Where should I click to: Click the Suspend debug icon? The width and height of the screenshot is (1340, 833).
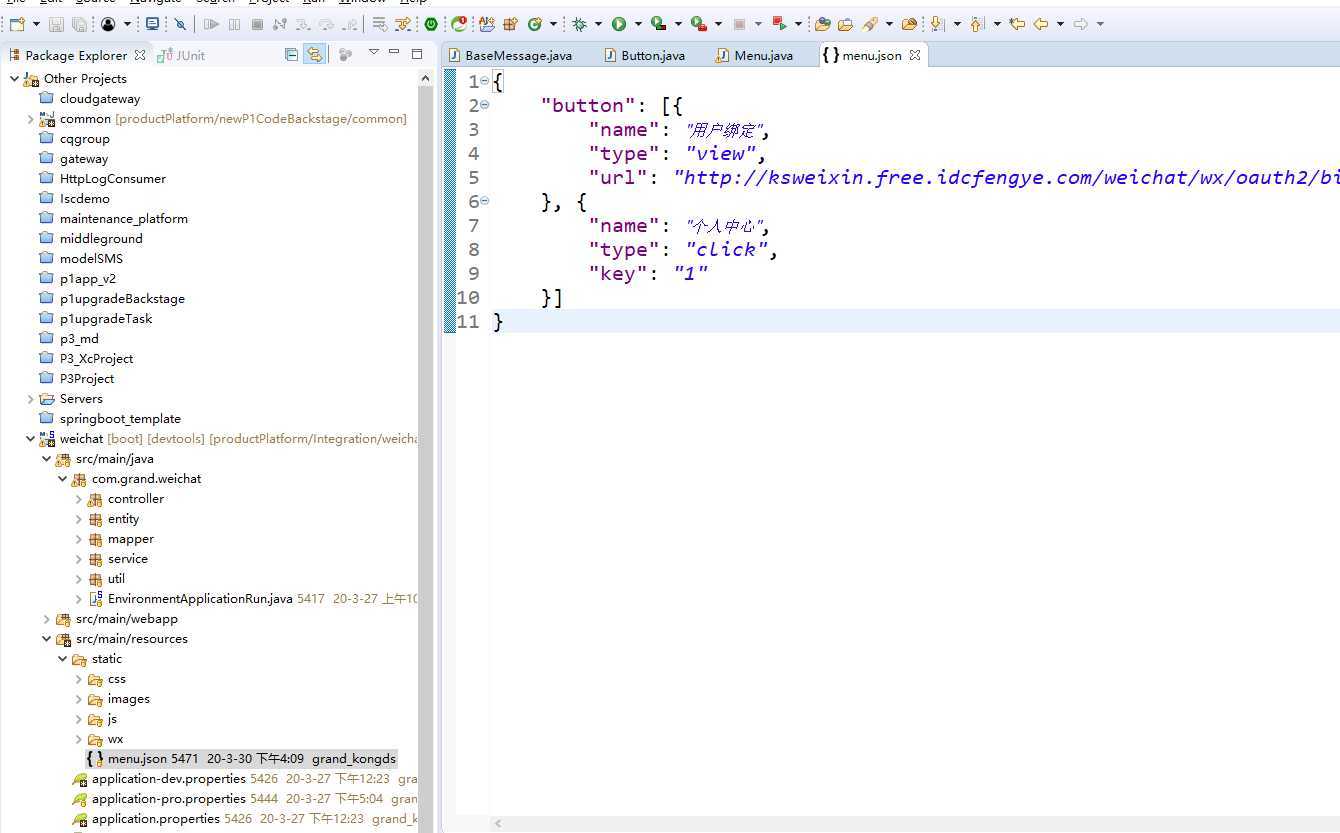tap(234, 24)
